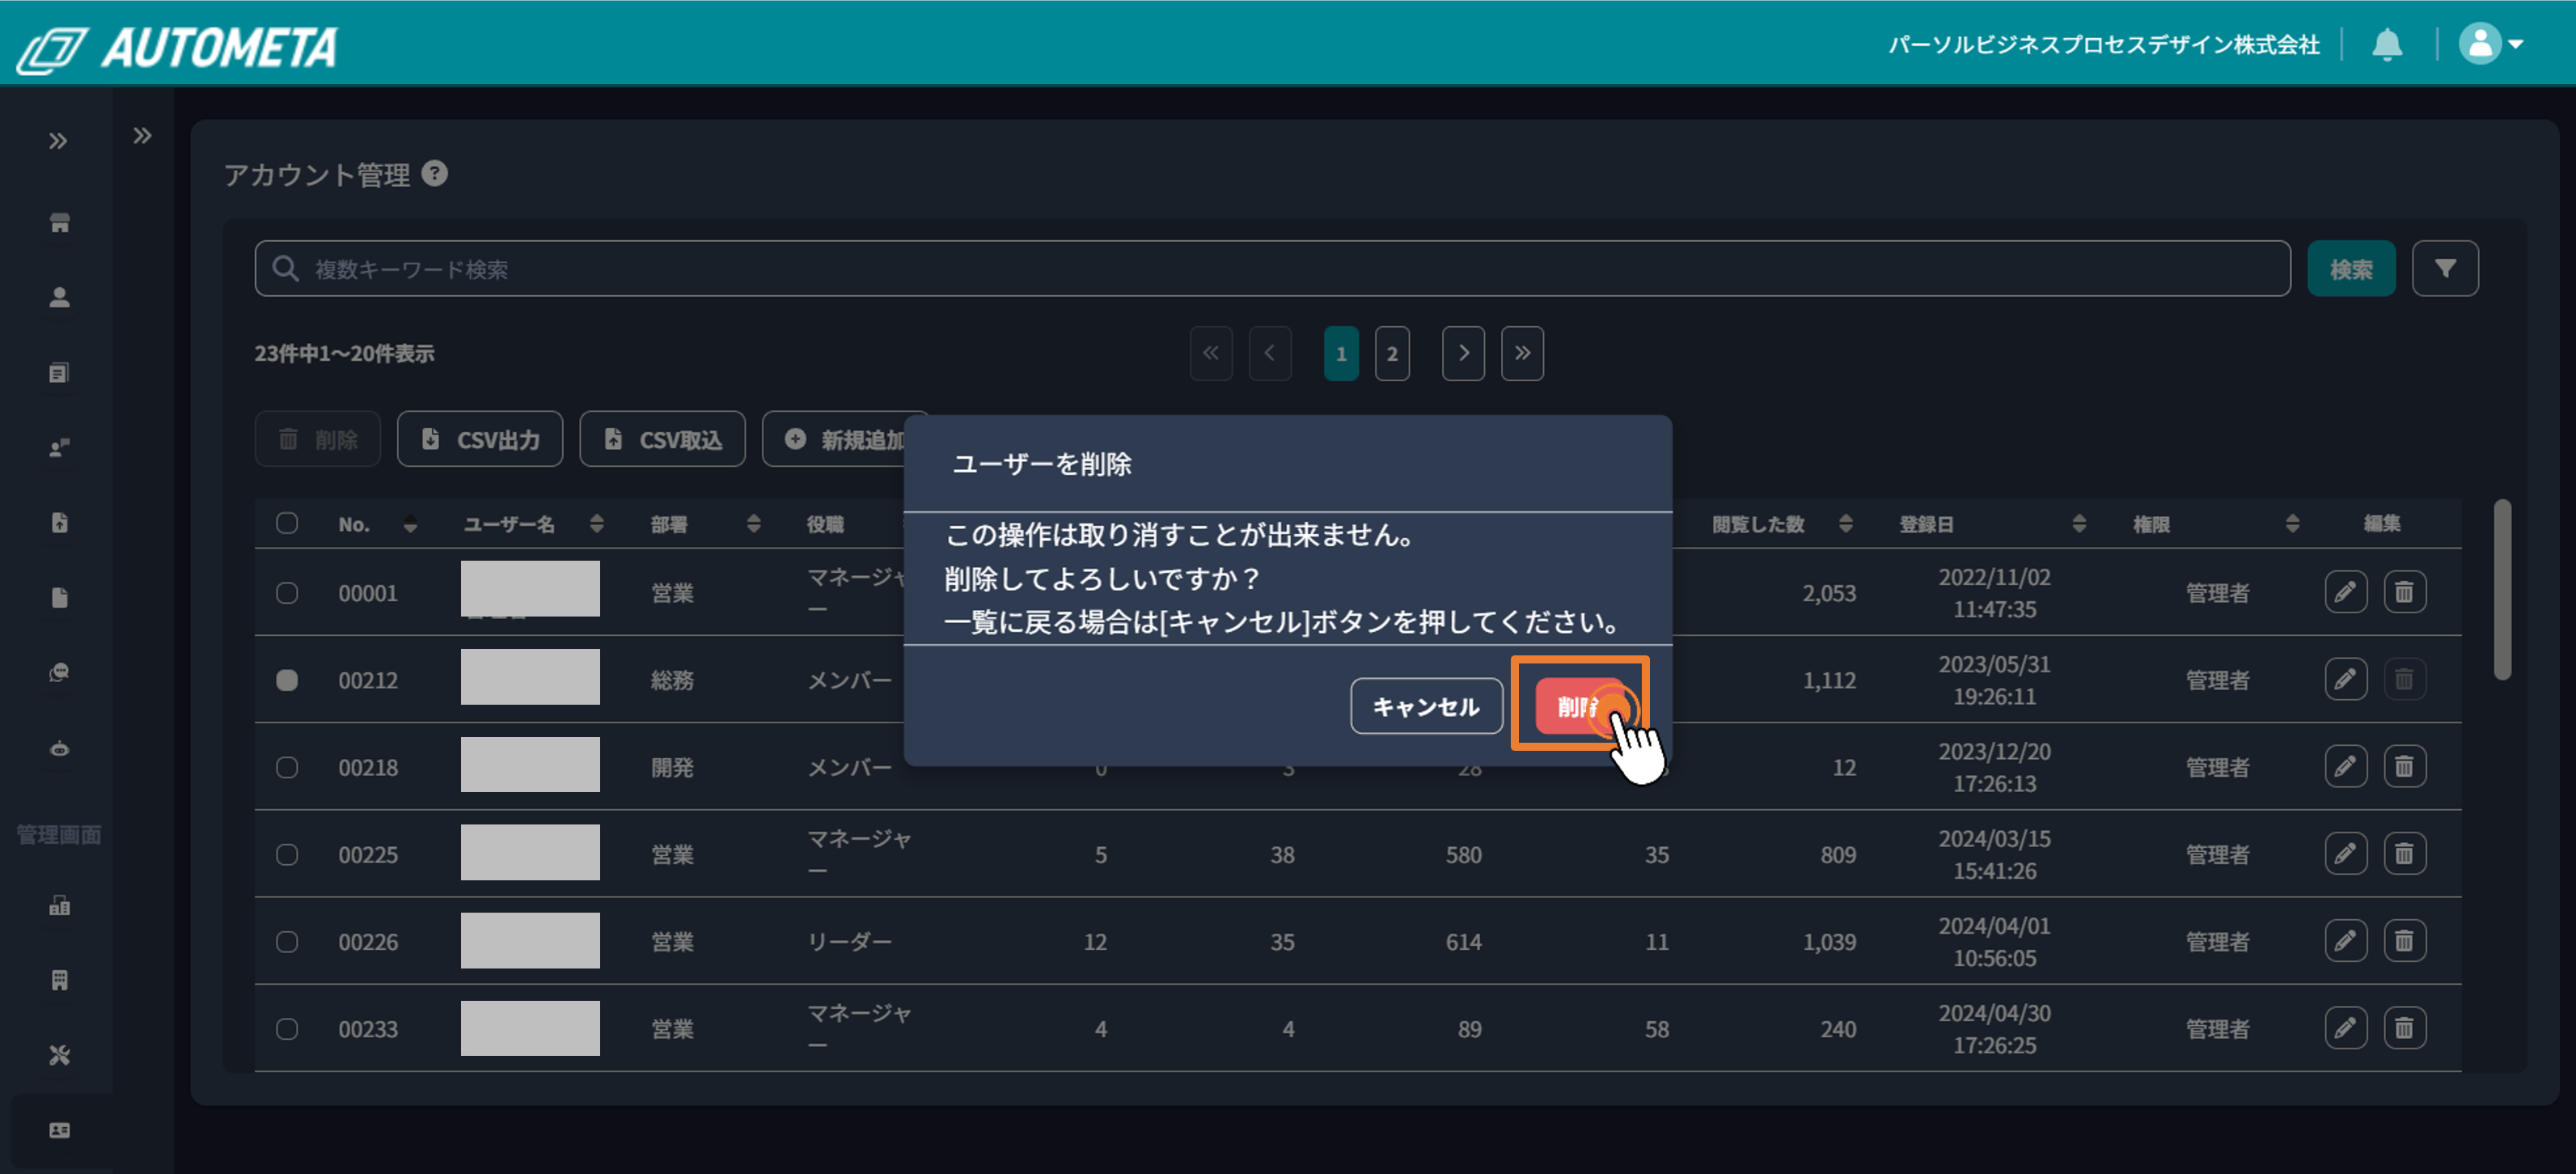
Task: Sort by the 権限 column arrows
Action: [x=2292, y=524]
